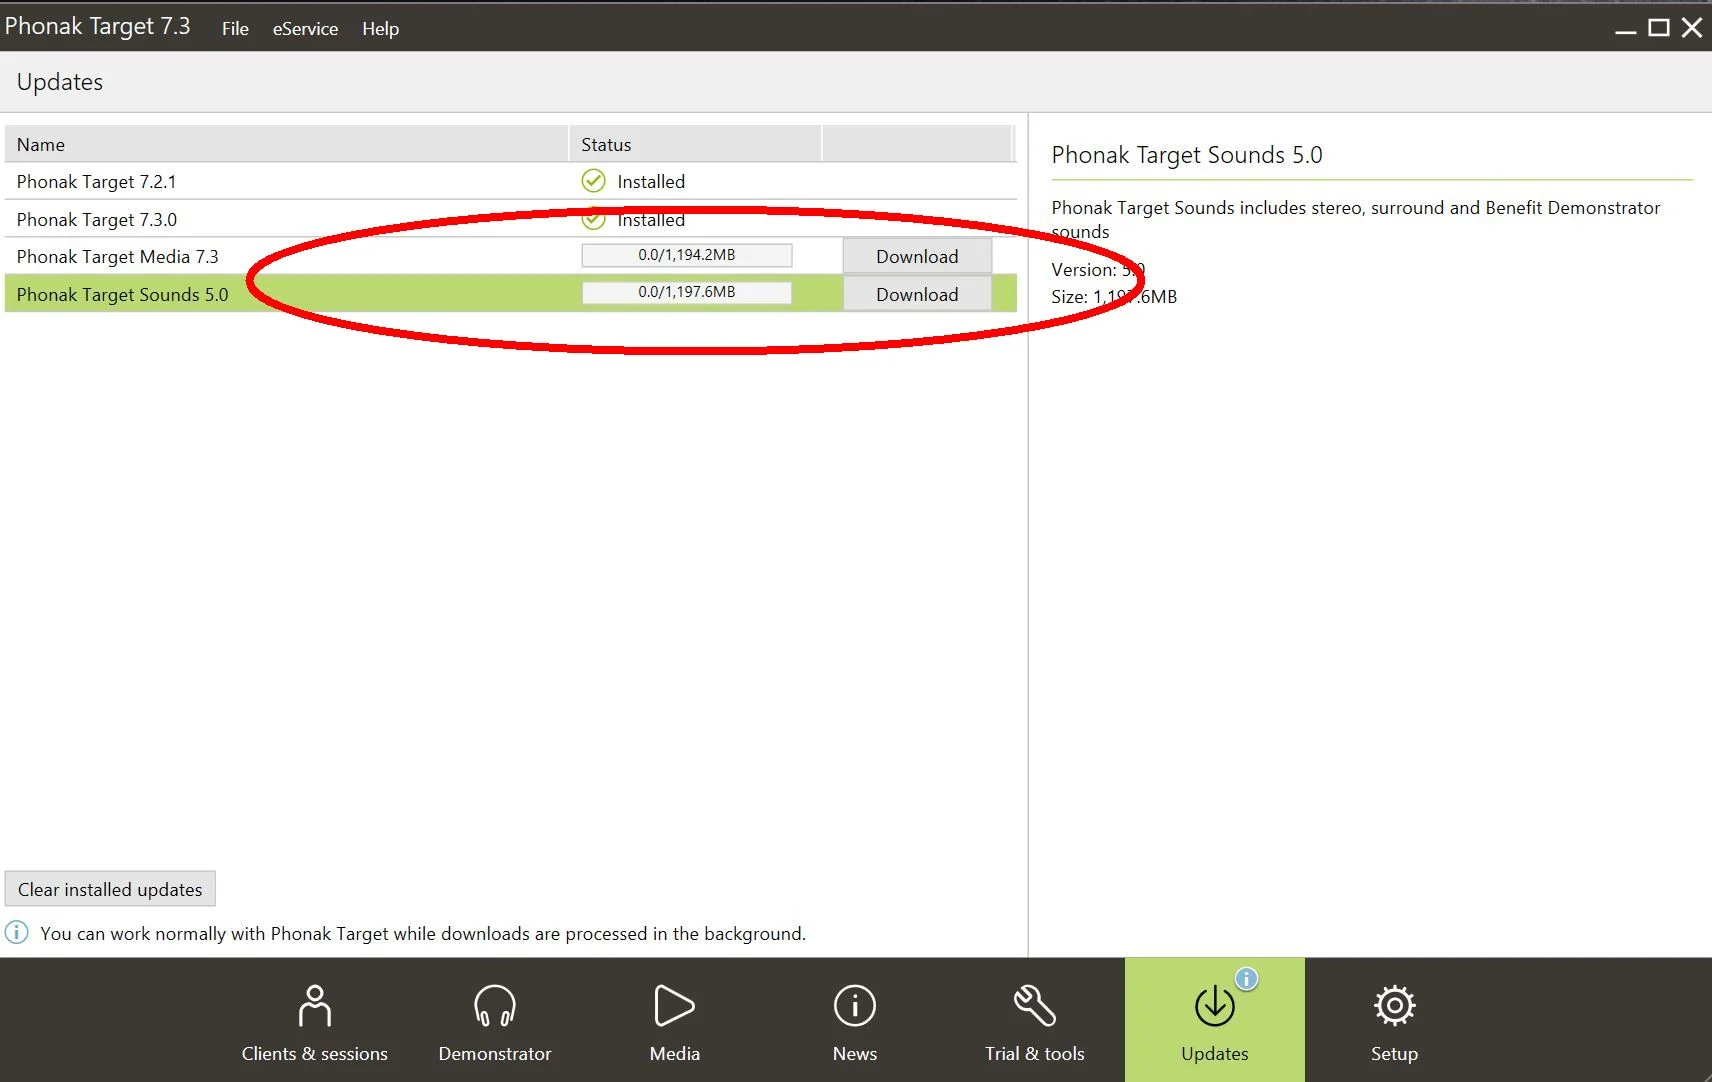Screen dimensions: 1712x1082
Task: Select the Phonak Target 7.2.1 row
Action: click(511, 181)
